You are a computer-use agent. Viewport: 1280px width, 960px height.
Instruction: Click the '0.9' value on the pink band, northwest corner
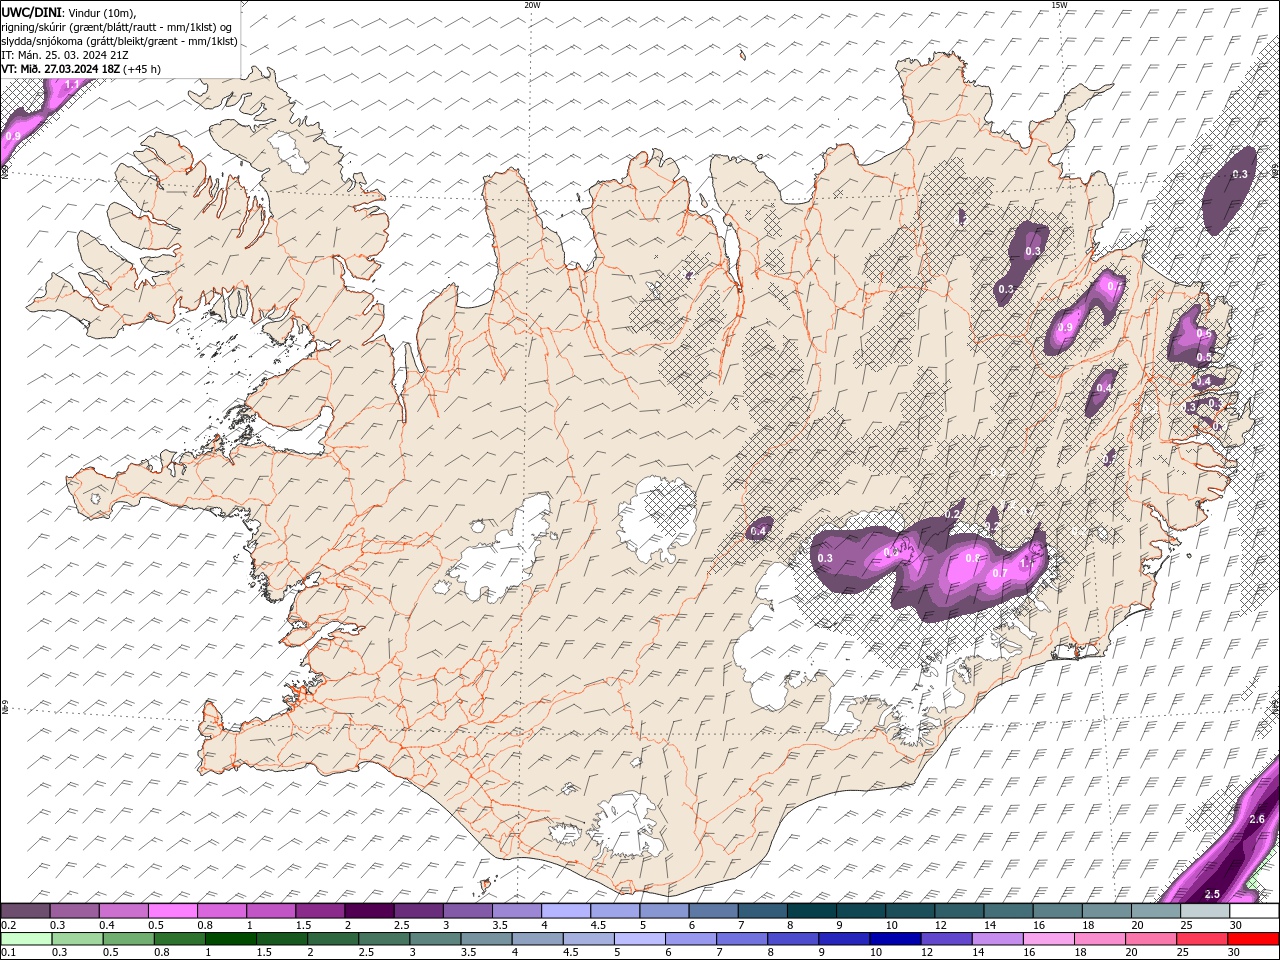13,136
